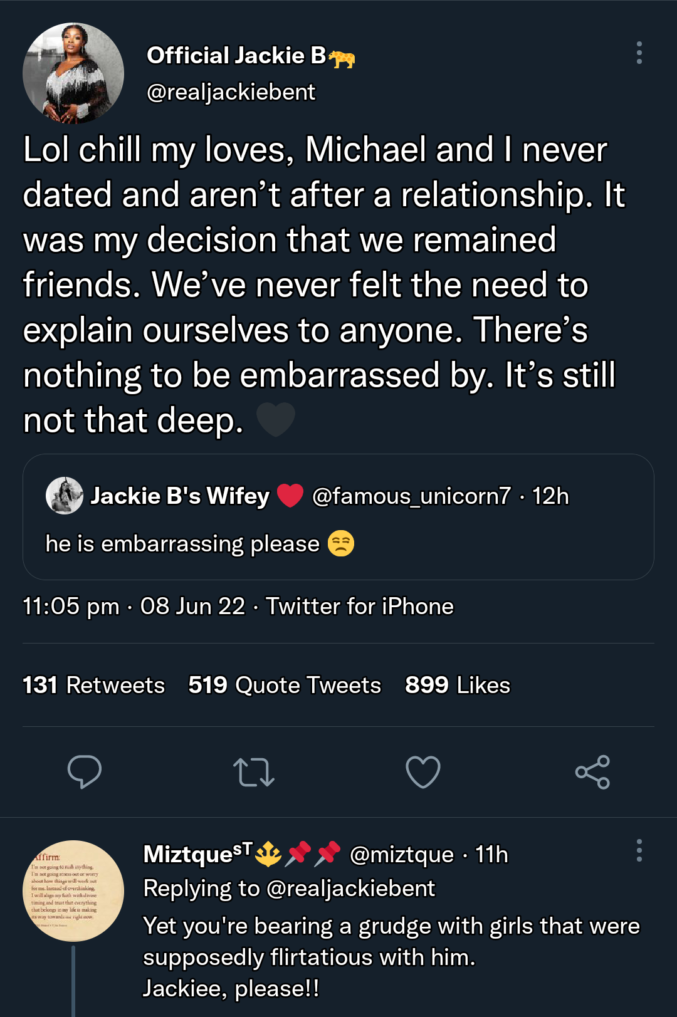Open Official Jackie B's profile picture
Image resolution: width=677 pixels, height=1017 pixels.
pos(73,73)
